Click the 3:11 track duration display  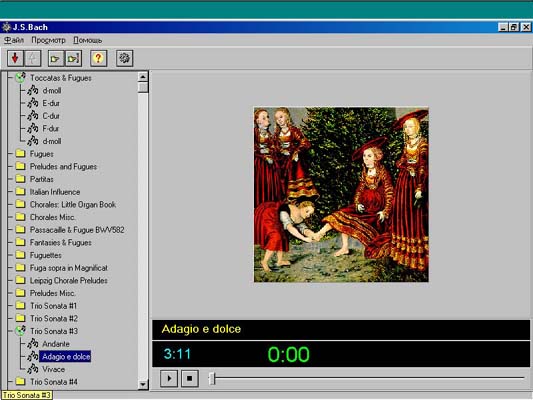pyautogui.click(x=177, y=354)
